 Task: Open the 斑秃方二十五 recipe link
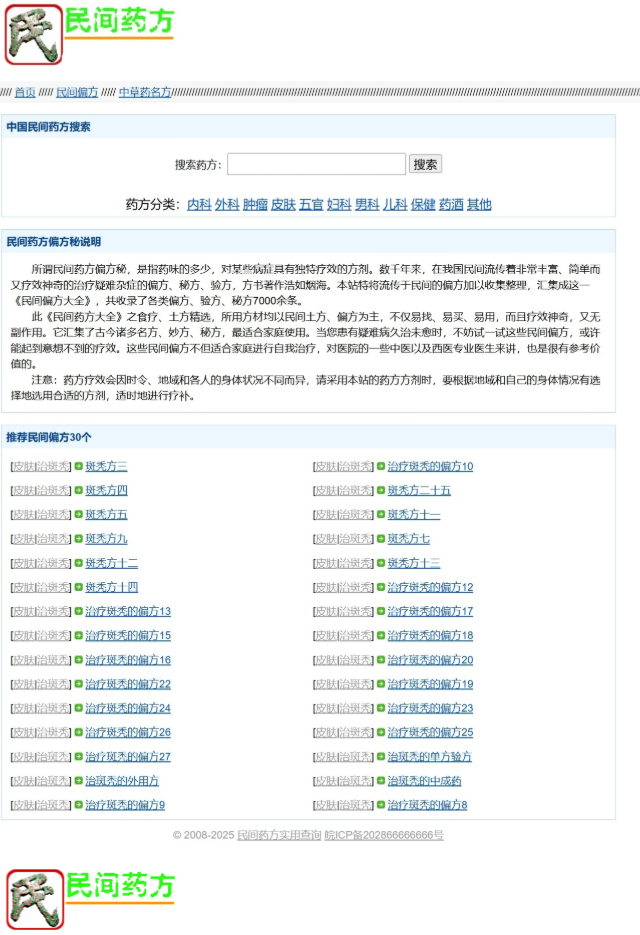click(x=419, y=490)
